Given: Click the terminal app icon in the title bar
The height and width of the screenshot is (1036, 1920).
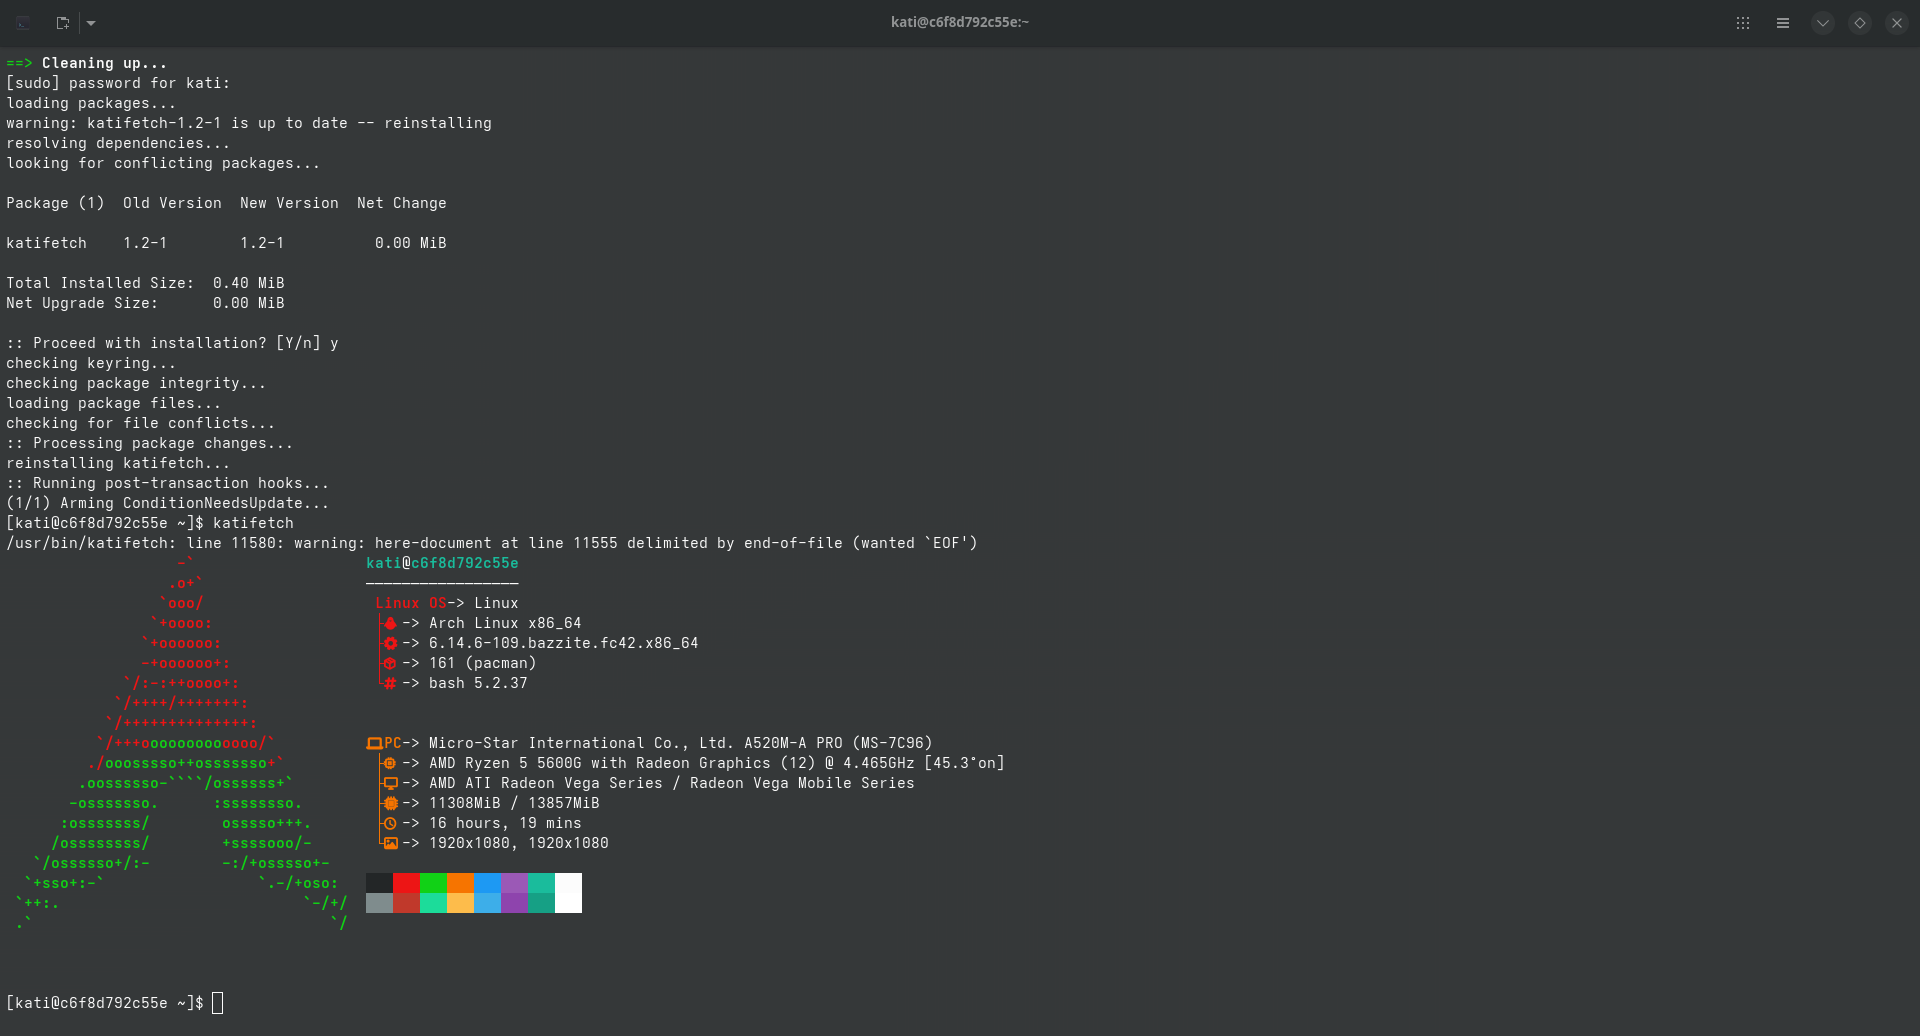Looking at the screenshot, I should pos(21,22).
